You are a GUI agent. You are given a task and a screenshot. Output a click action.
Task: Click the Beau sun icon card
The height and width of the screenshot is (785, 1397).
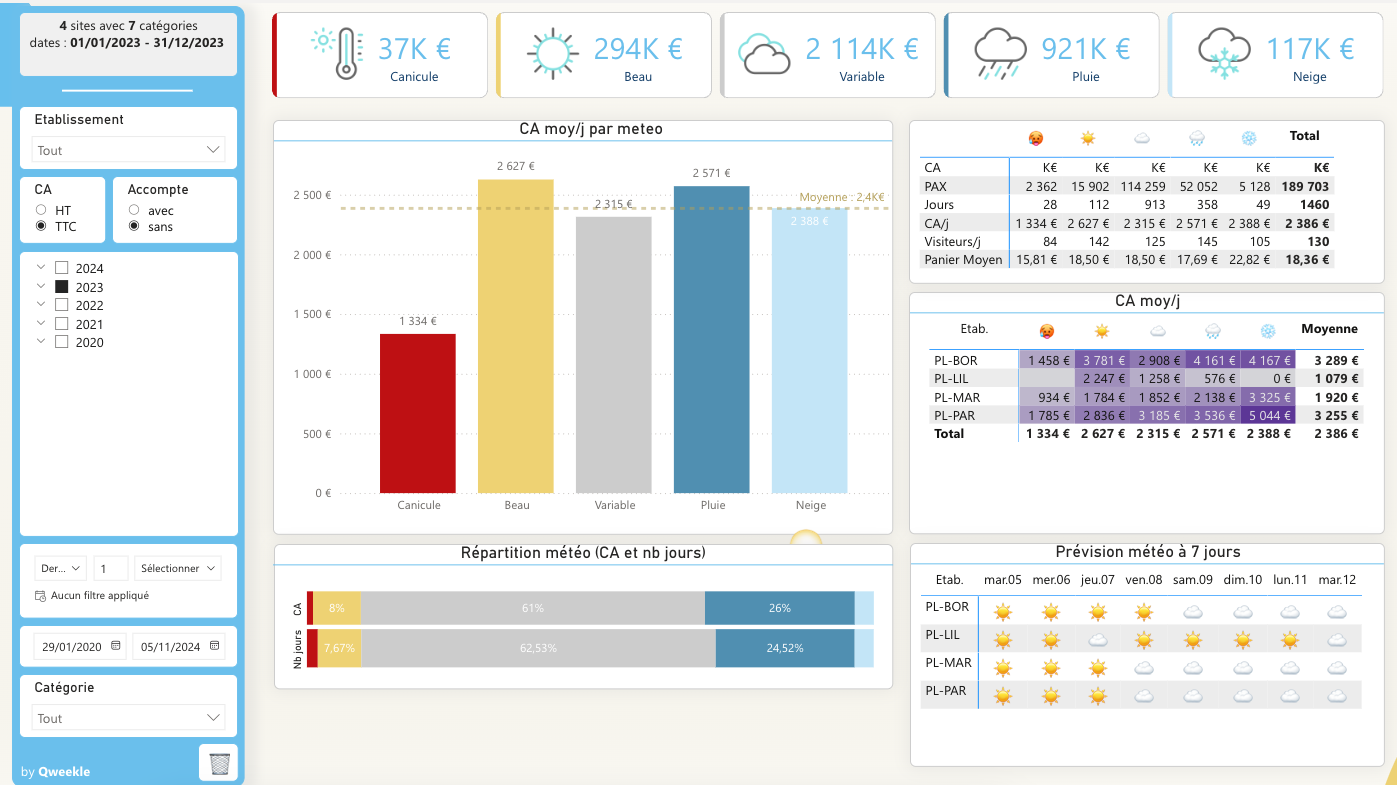point(551,54)
